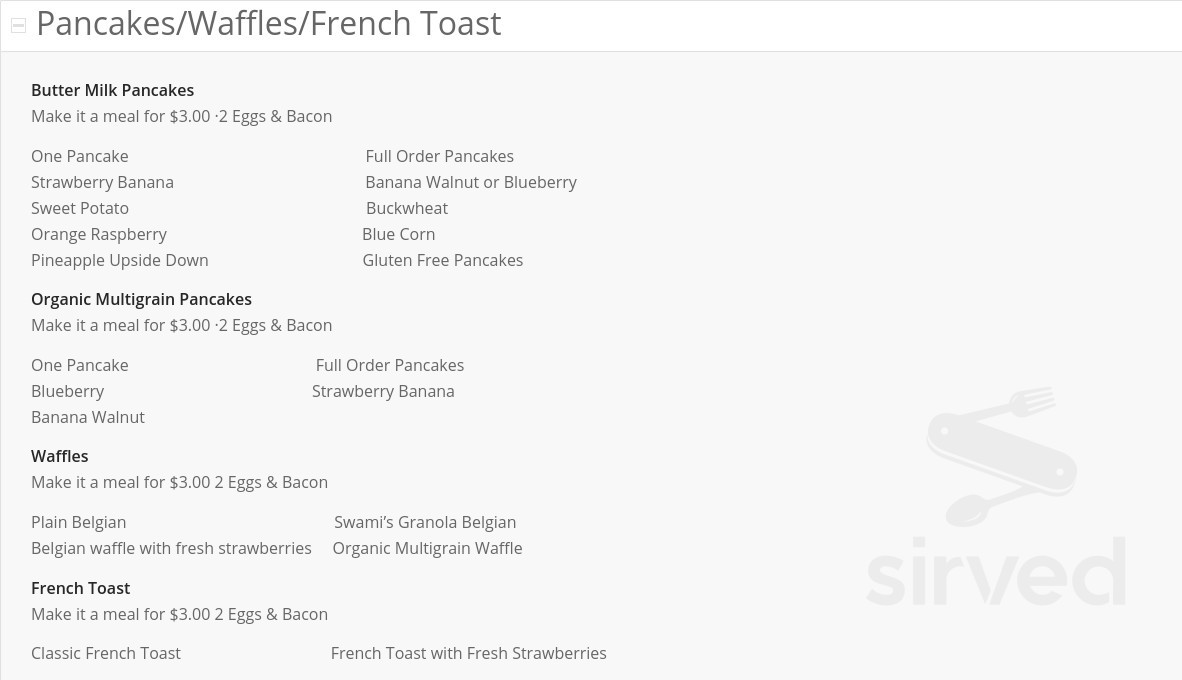Choose Swami's Granola Belgian waffle

coord(425,522)
